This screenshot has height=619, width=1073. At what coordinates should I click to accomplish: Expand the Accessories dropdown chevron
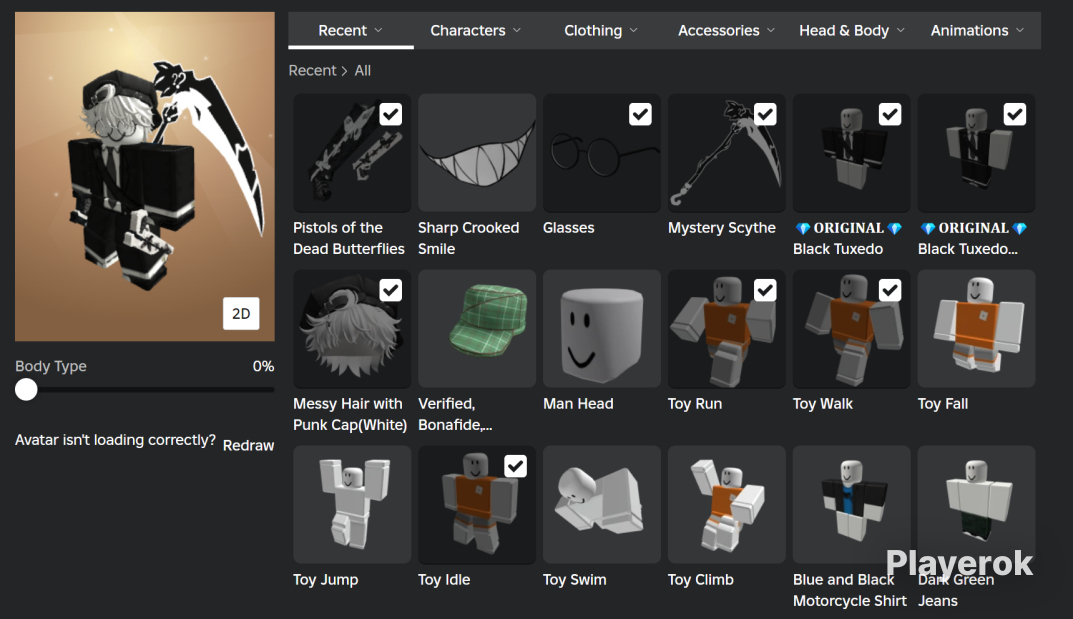771,30
